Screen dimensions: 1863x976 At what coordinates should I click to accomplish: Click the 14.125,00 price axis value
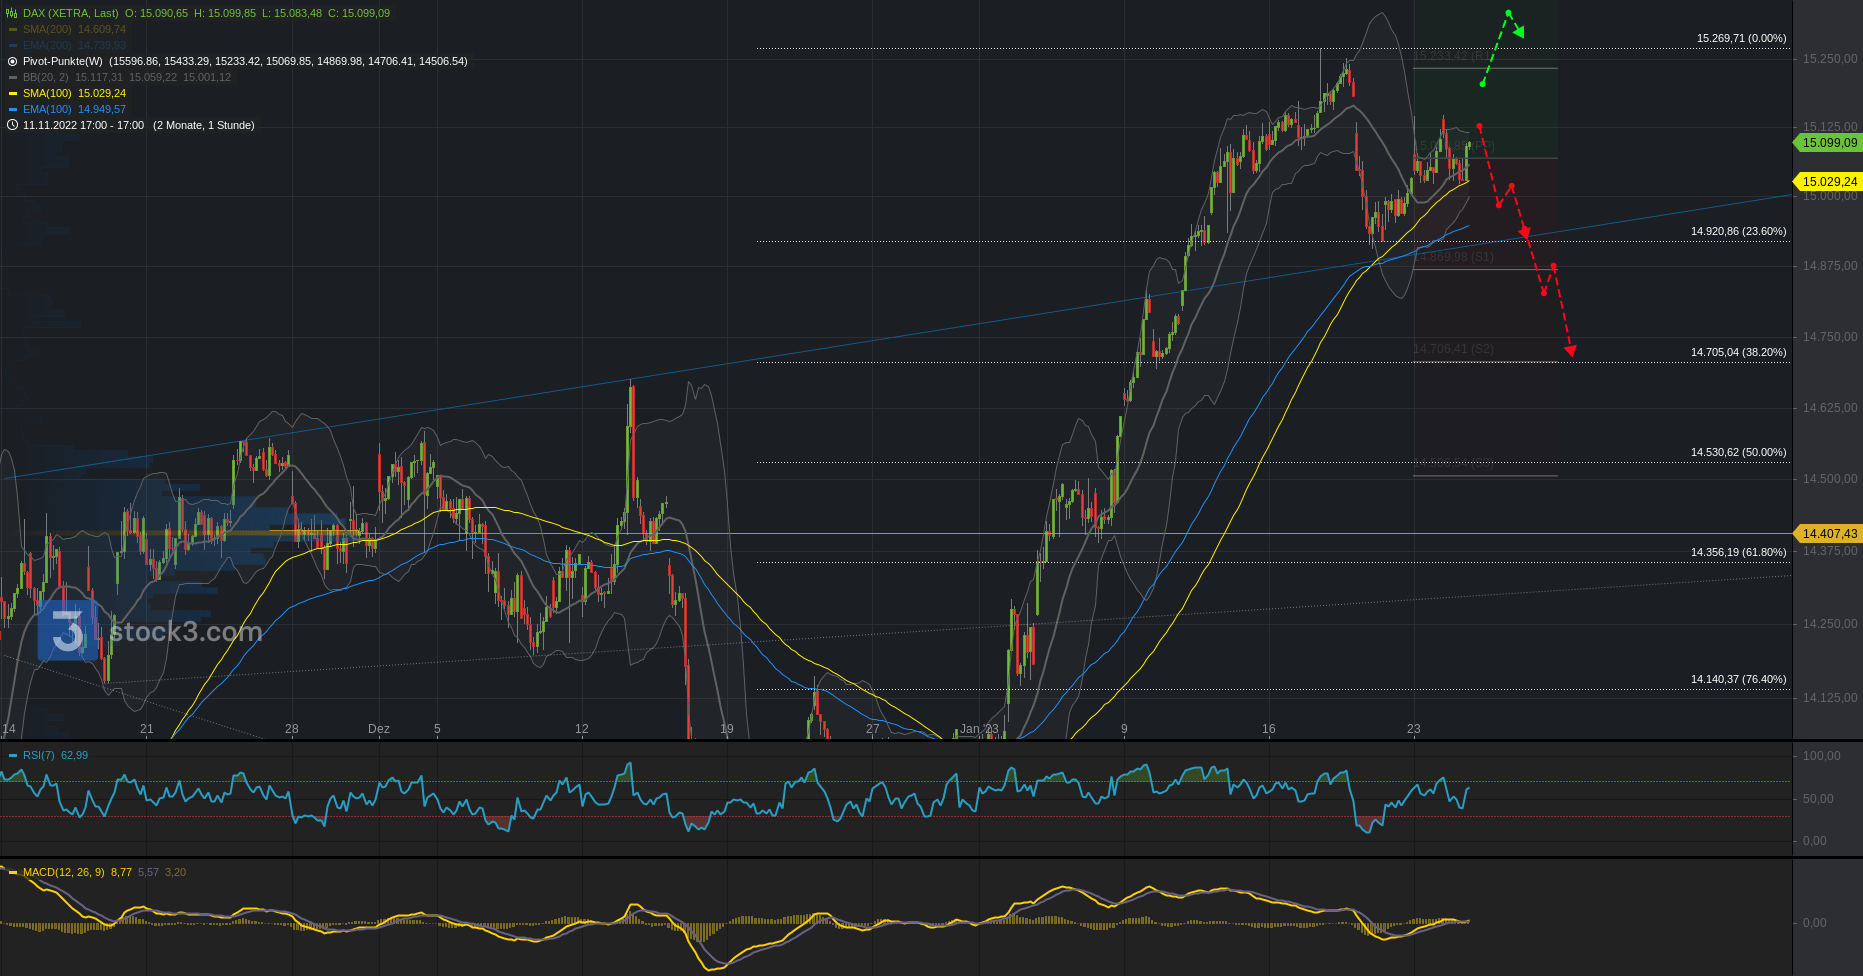click(1829, 698)
